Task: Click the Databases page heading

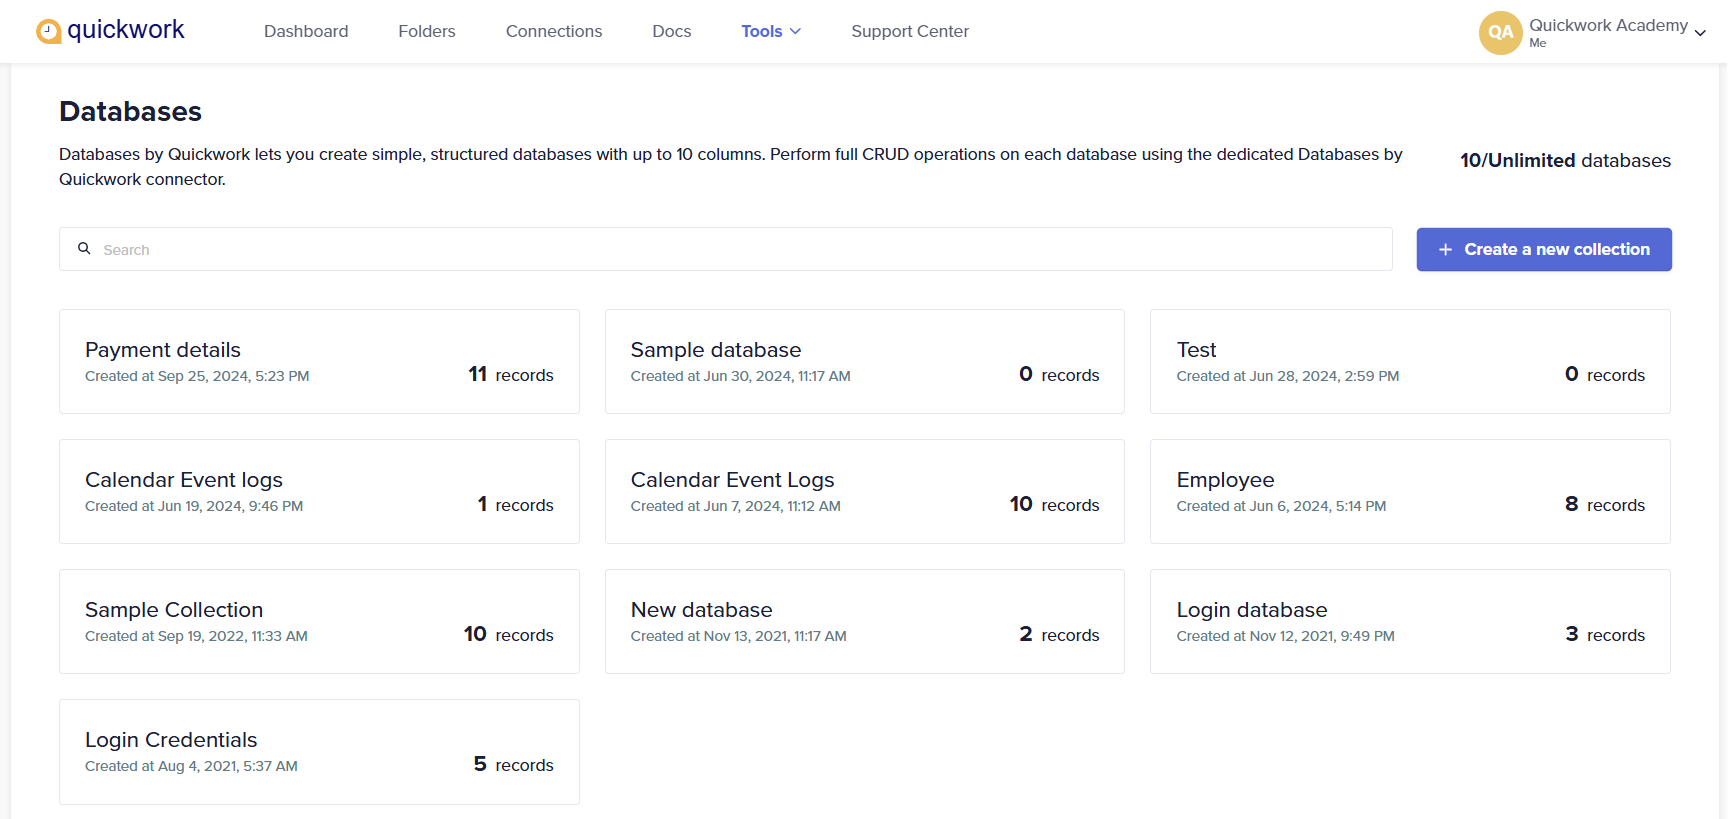Action: pos(130,111)
